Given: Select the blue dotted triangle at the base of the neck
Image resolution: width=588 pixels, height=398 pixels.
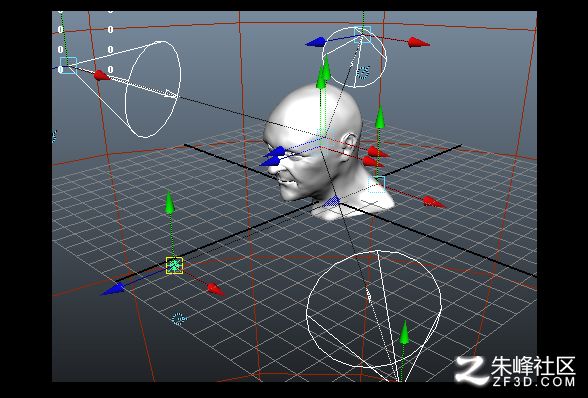Looking at the screenshot, I should pos(332,201).
